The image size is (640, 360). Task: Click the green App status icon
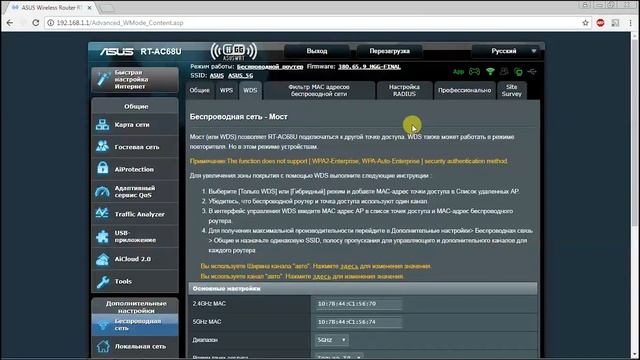tap(458, 72)
